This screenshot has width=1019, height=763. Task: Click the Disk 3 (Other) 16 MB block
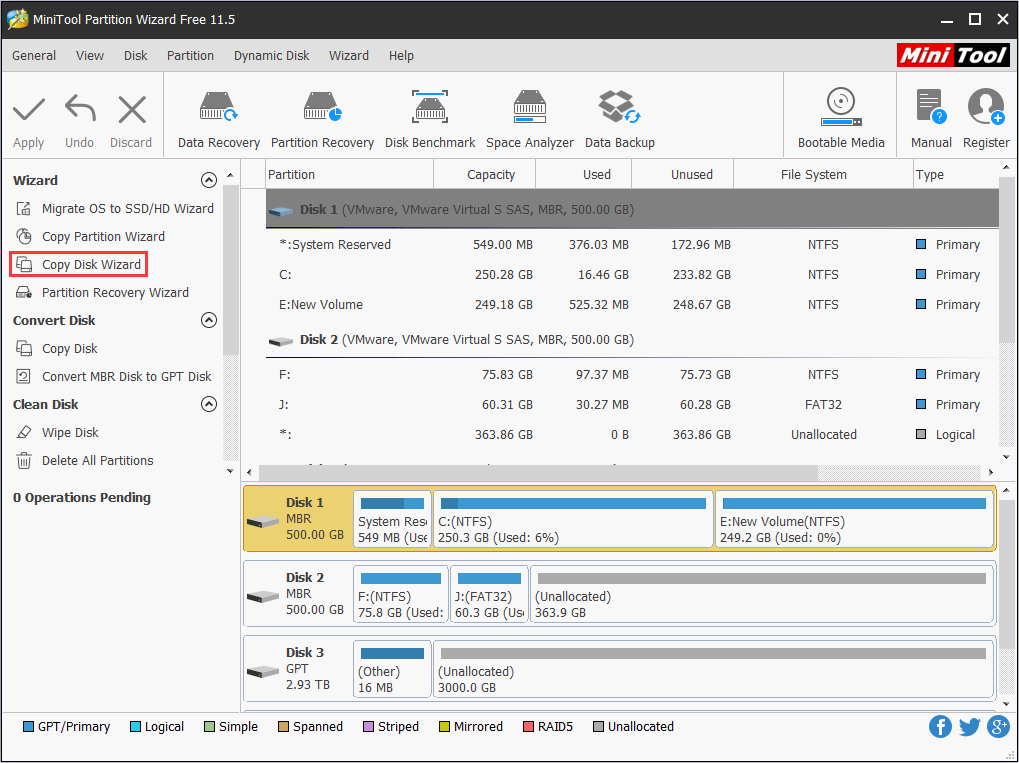click(x=392, y=668)
